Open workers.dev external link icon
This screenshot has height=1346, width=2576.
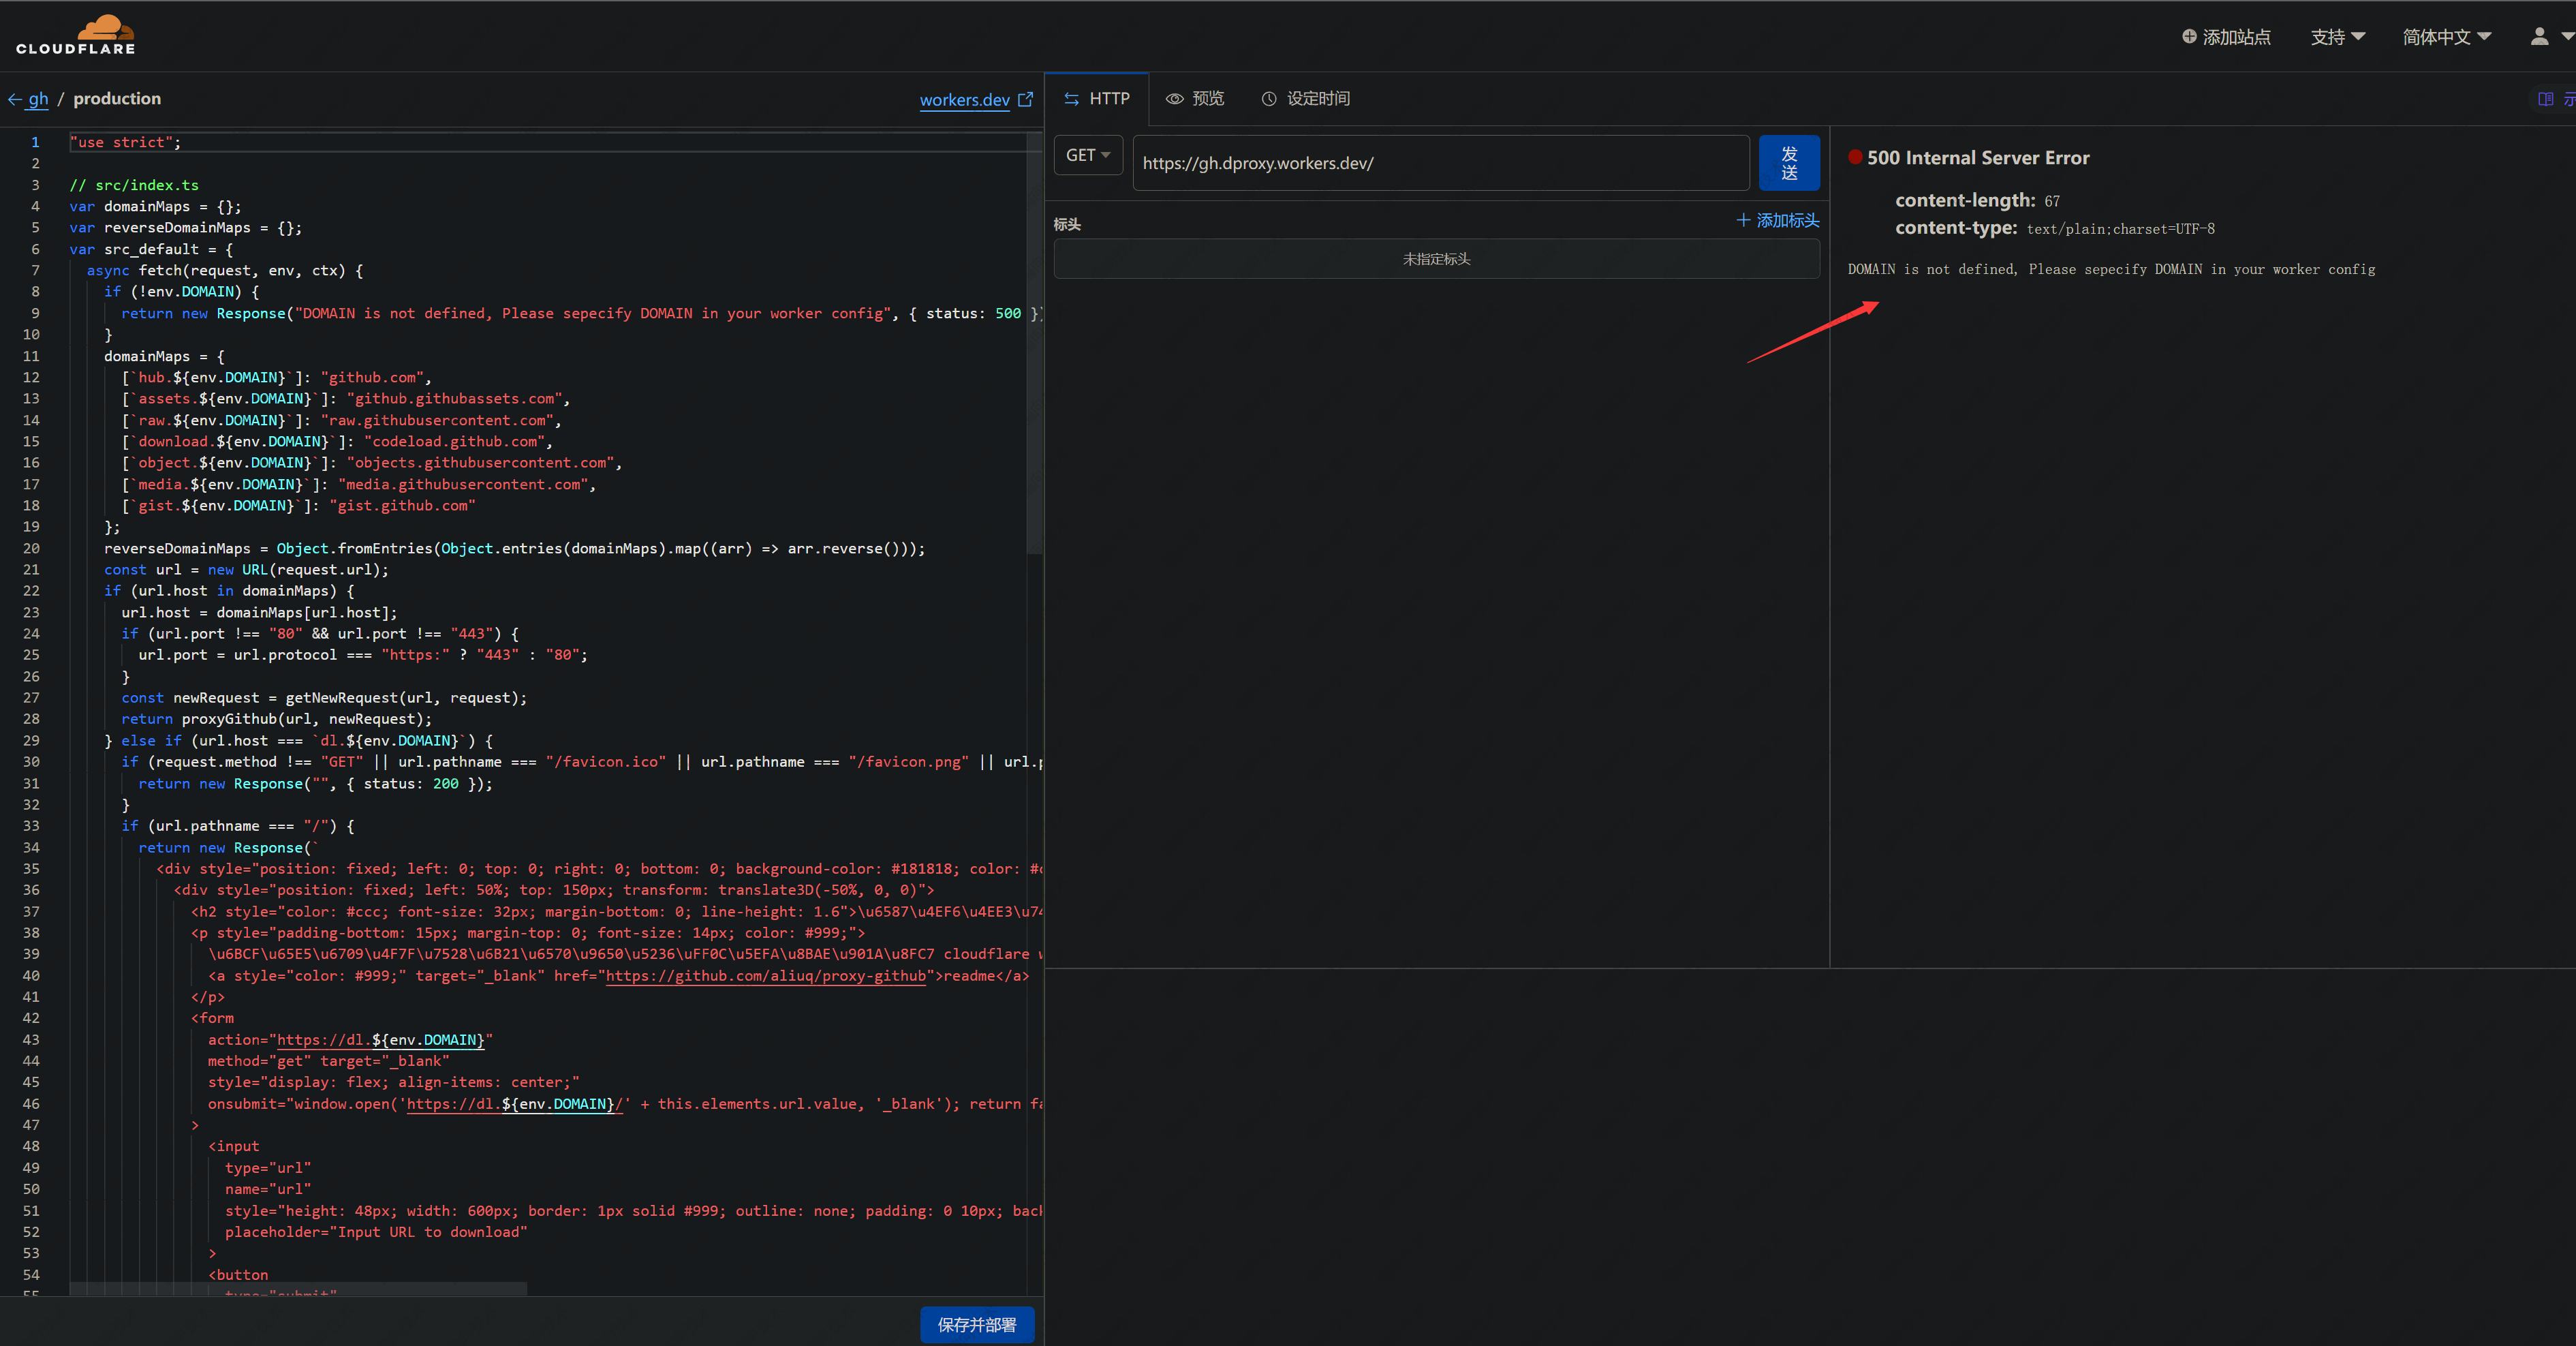pos(1025,99)
